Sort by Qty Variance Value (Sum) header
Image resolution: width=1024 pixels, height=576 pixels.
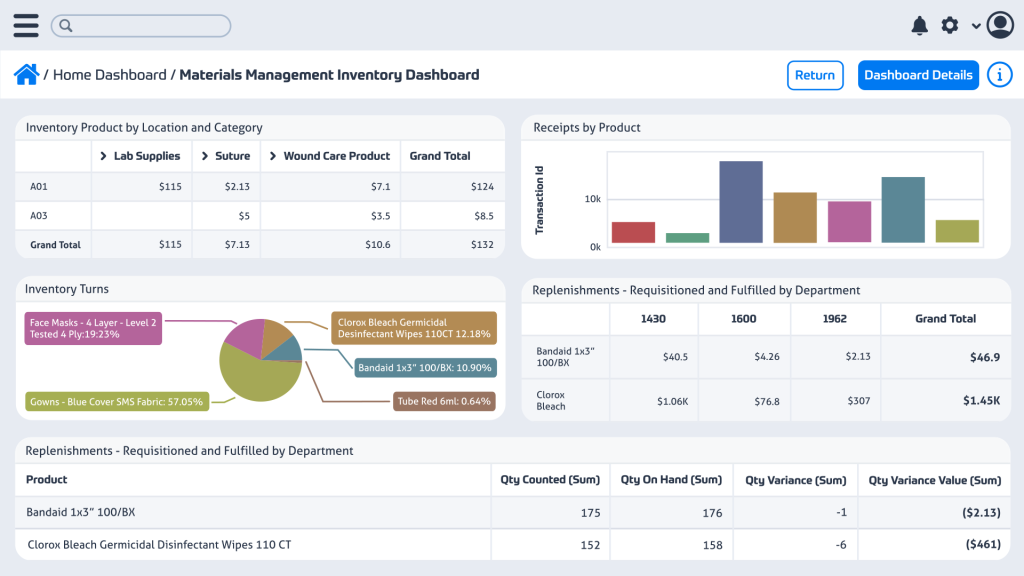(x=935, y=480)
